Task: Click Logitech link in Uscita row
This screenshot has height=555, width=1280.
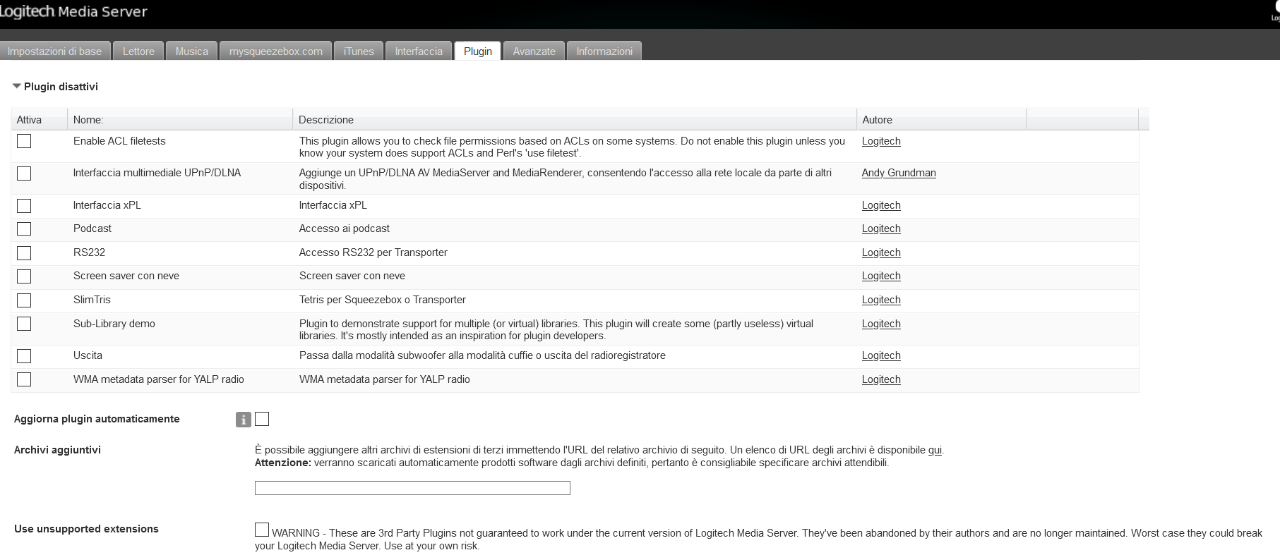Action: (881, 355)
